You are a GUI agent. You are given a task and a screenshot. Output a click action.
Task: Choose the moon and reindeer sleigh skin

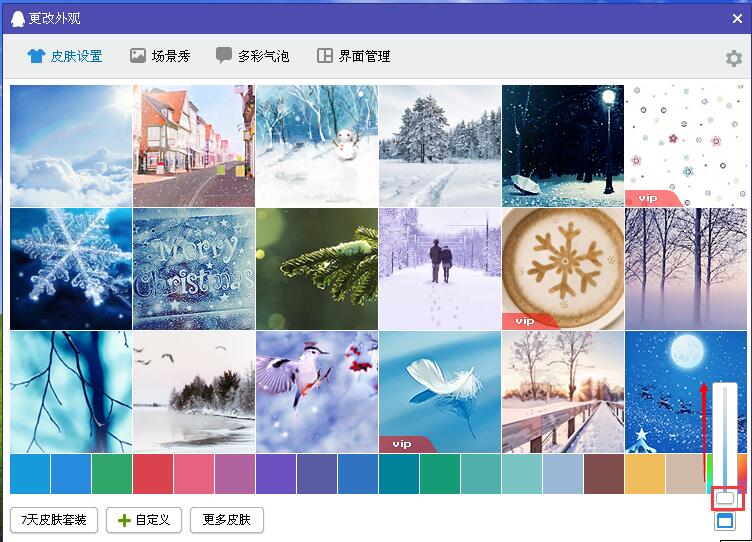click(686, 392)
